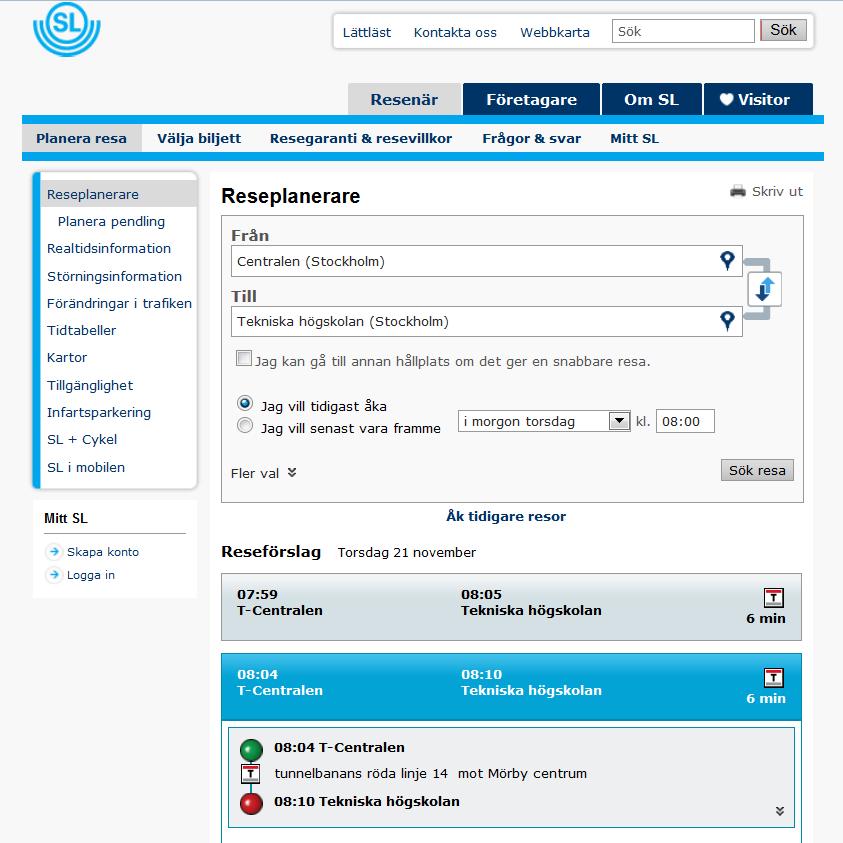843x843 pixels.
Task: Click the Från field with Centralen (Stockholm)
Action: point(487,261)
